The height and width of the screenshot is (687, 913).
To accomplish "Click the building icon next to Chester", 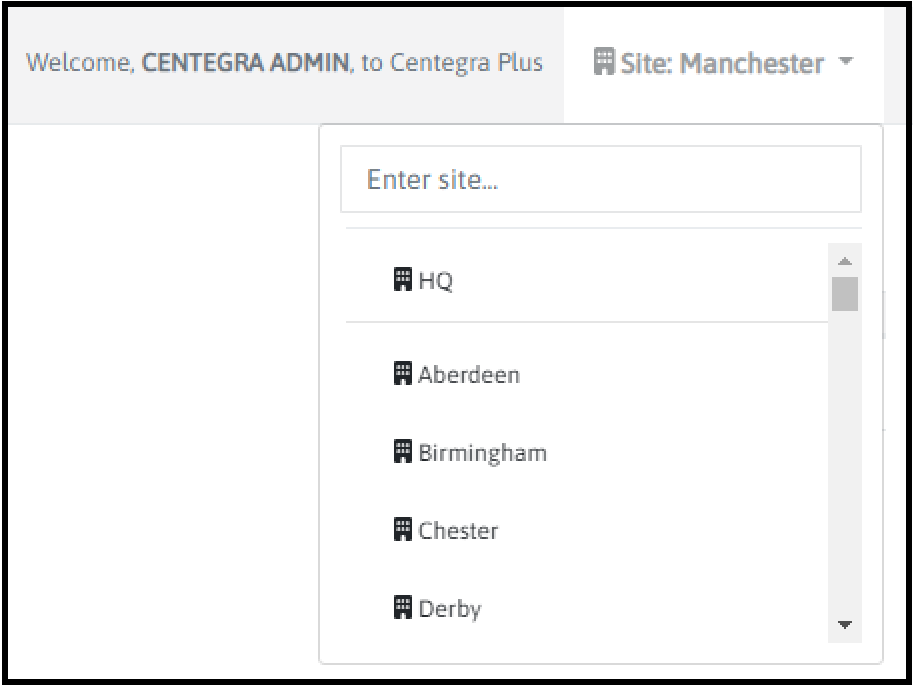I will click(x=403, y=530).
